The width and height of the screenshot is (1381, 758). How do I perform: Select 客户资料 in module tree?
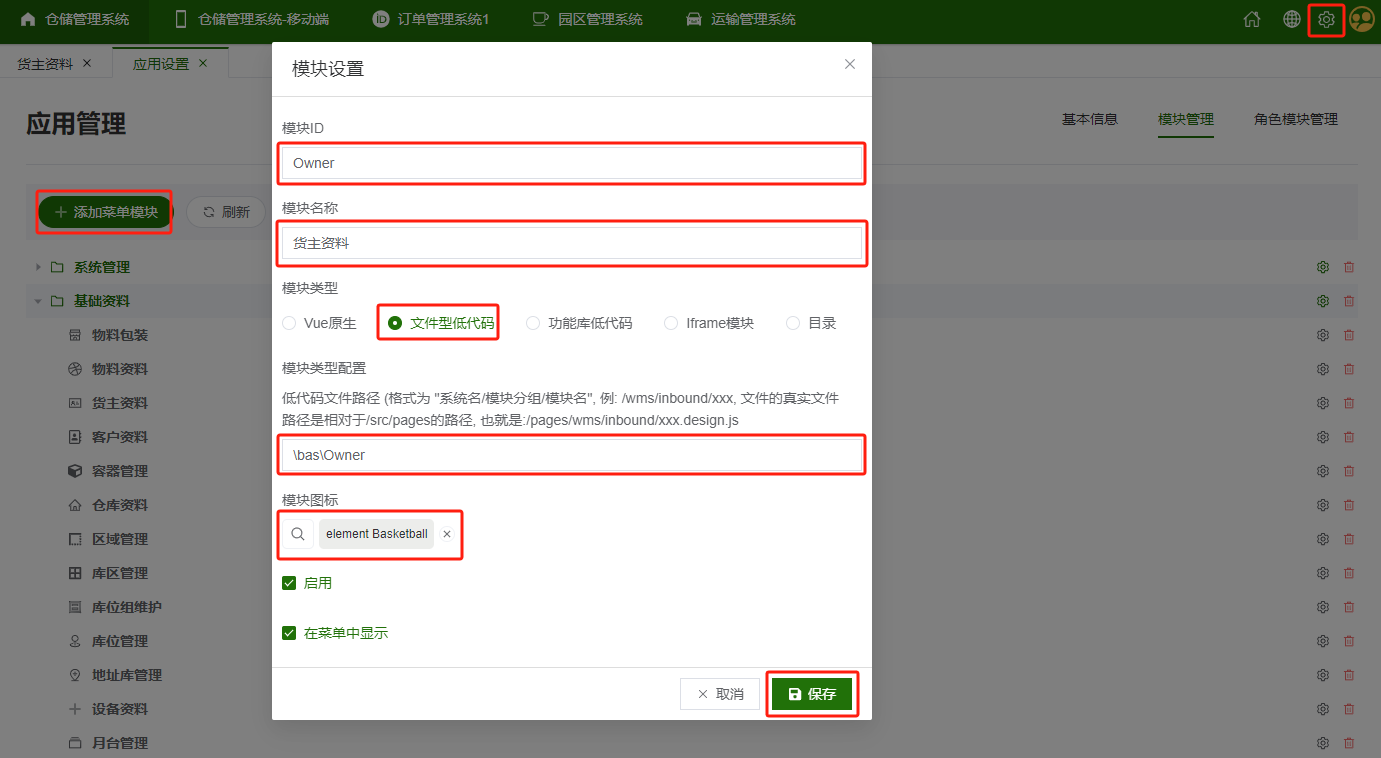pyautogui.click(x=120, y=437)
